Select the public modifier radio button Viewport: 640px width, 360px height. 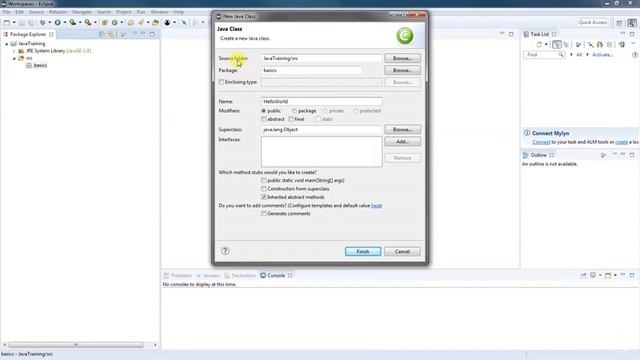coord(264,111)
